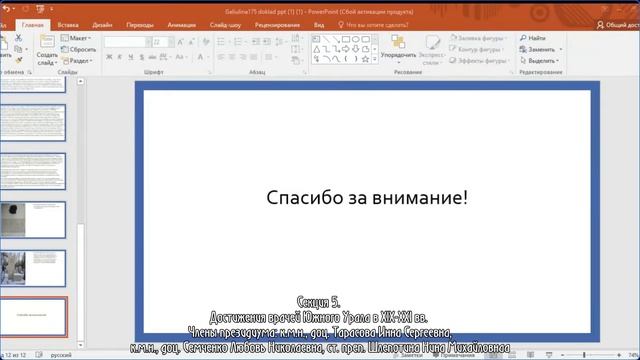Image resolution: width=640 pixels, height=360 pixels.
Task: Switch to the Вставка tab
Action: tap(68, 25)
